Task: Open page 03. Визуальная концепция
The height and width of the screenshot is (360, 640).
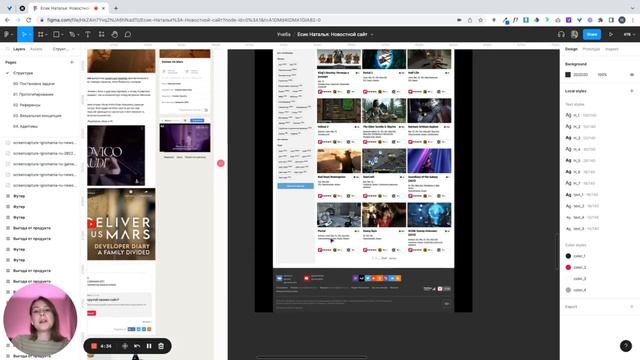Action: pyautogui.click(x=37, y=116)
